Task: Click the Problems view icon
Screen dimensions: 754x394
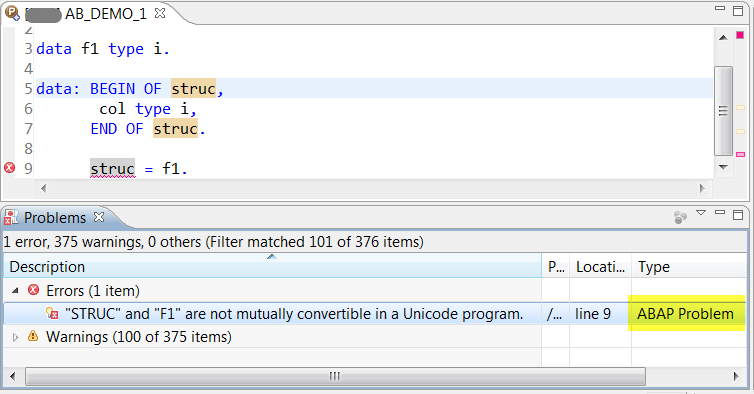Action: (x=11, y=217)
